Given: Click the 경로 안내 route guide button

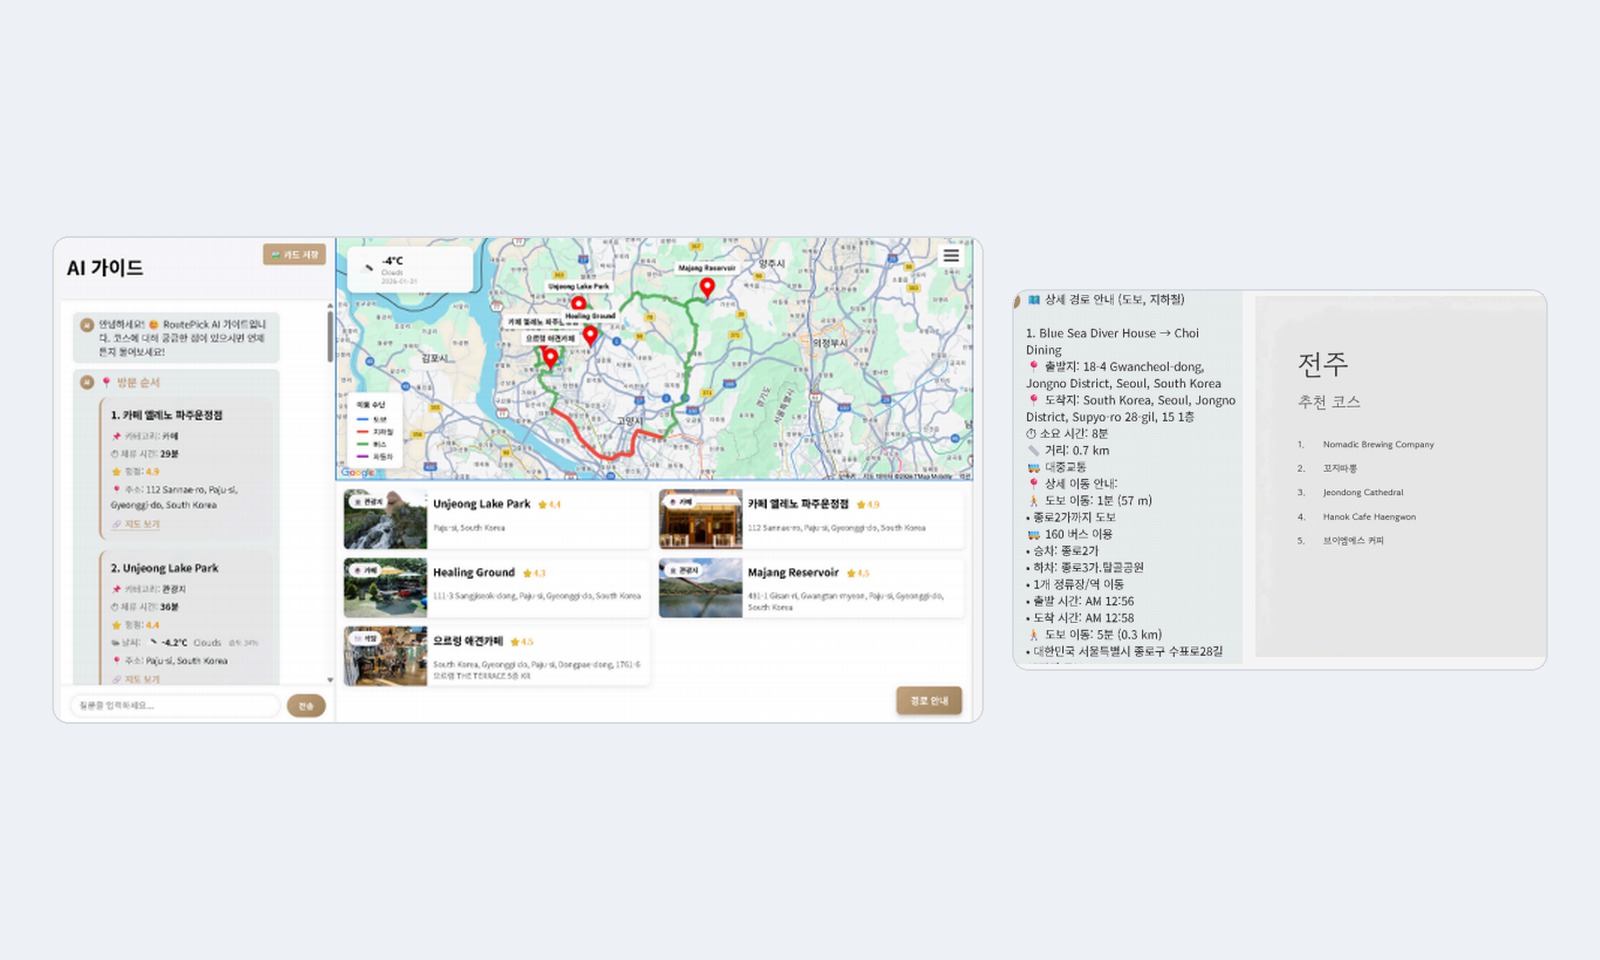Looking at the screenshot, I should pos(929,701).
